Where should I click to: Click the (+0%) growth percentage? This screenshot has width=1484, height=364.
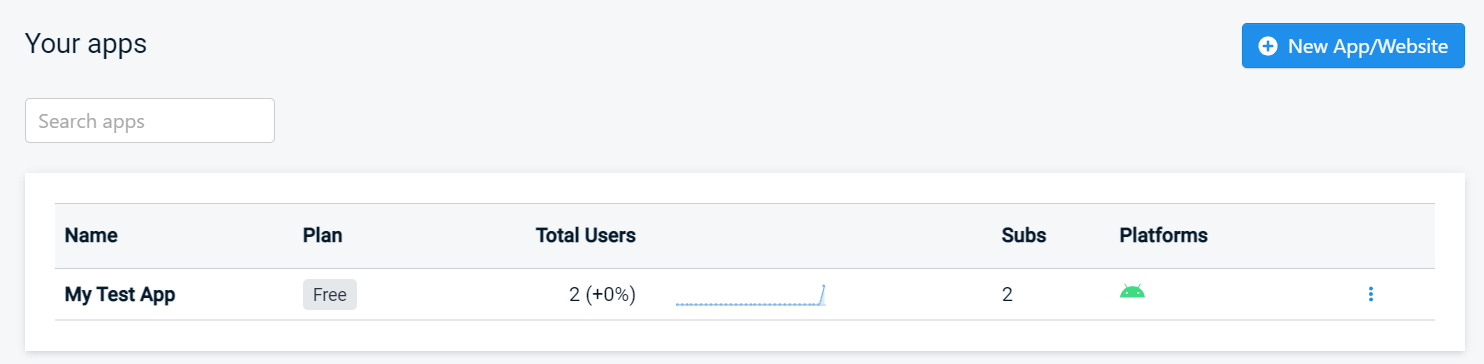(611, 295)
